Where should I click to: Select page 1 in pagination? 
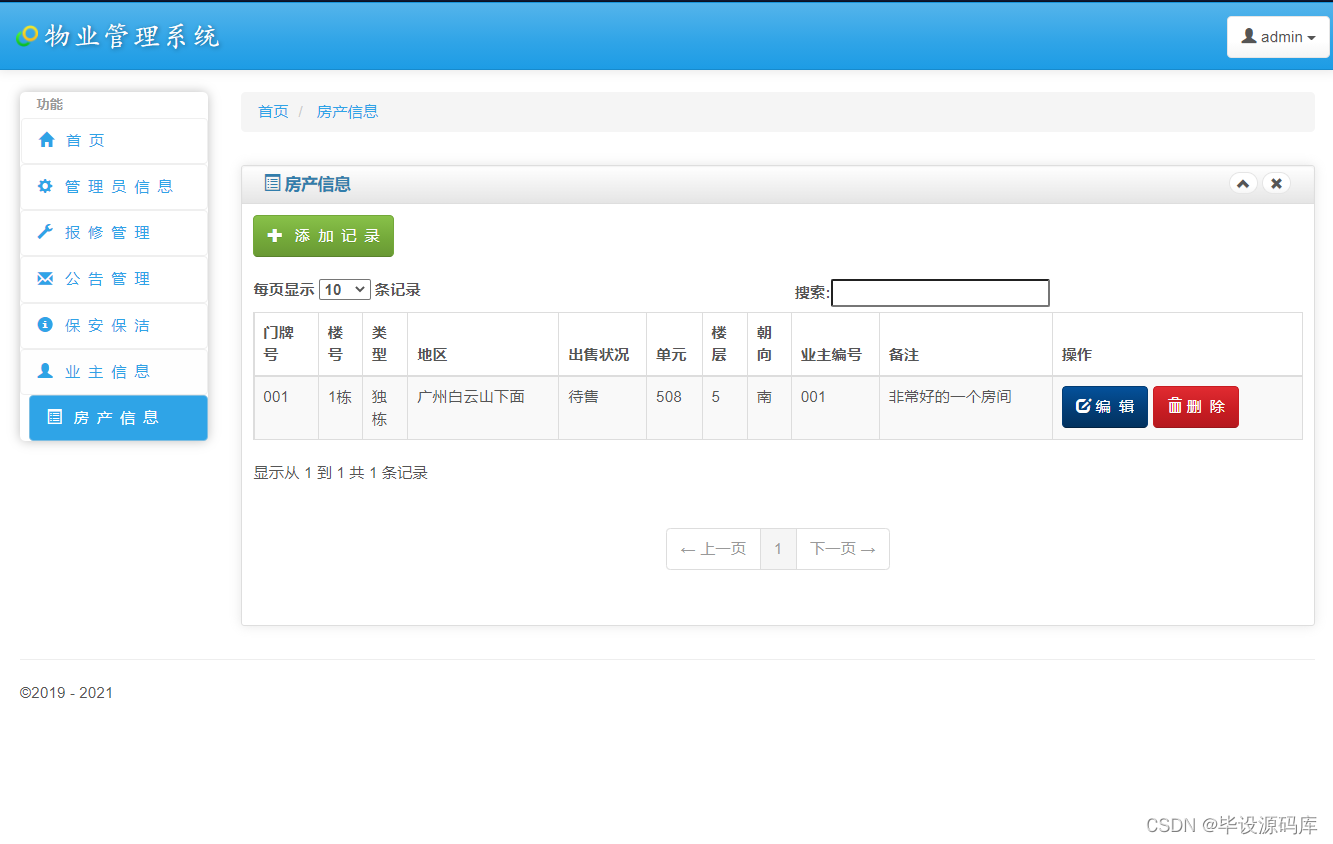click(779, 549)
